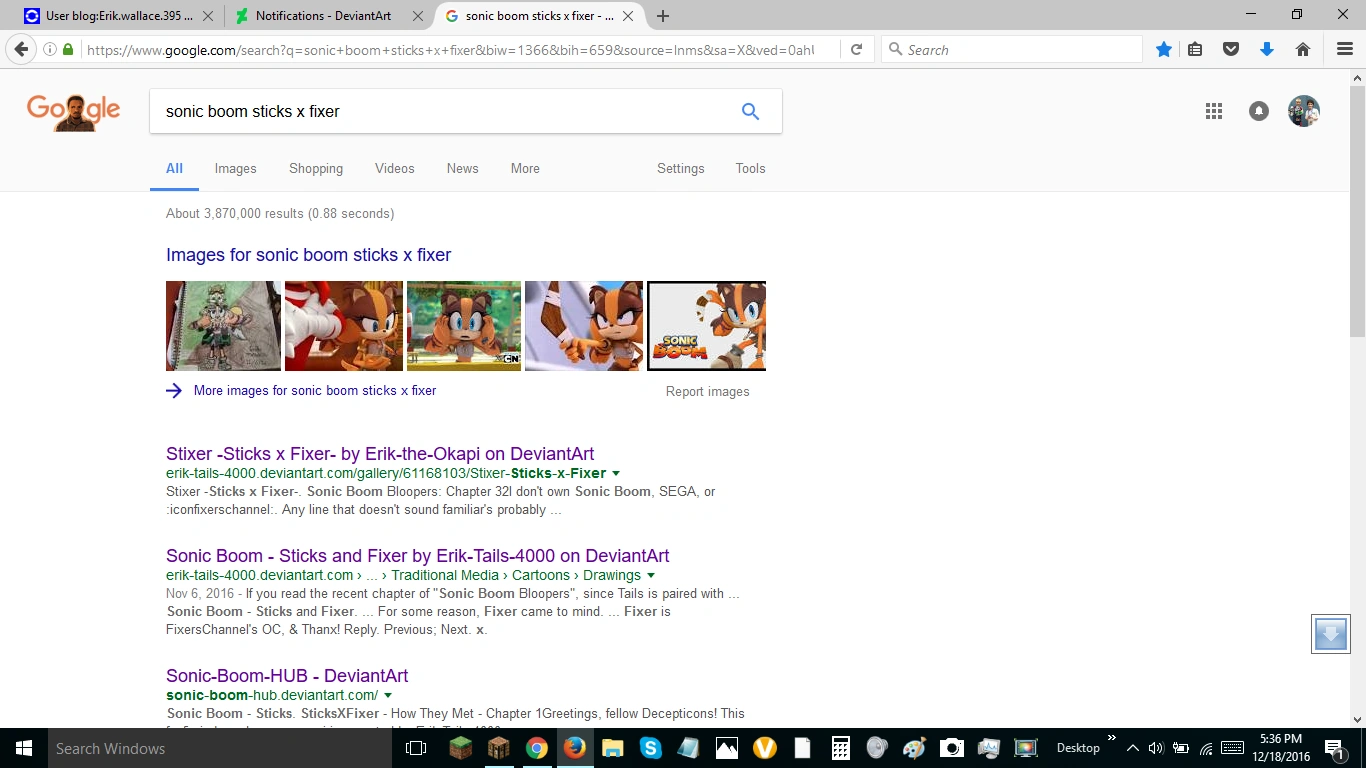Open the Pocket icon in toolbar
This screenshot has height=768, width=1366.
tap(1232, 50)
